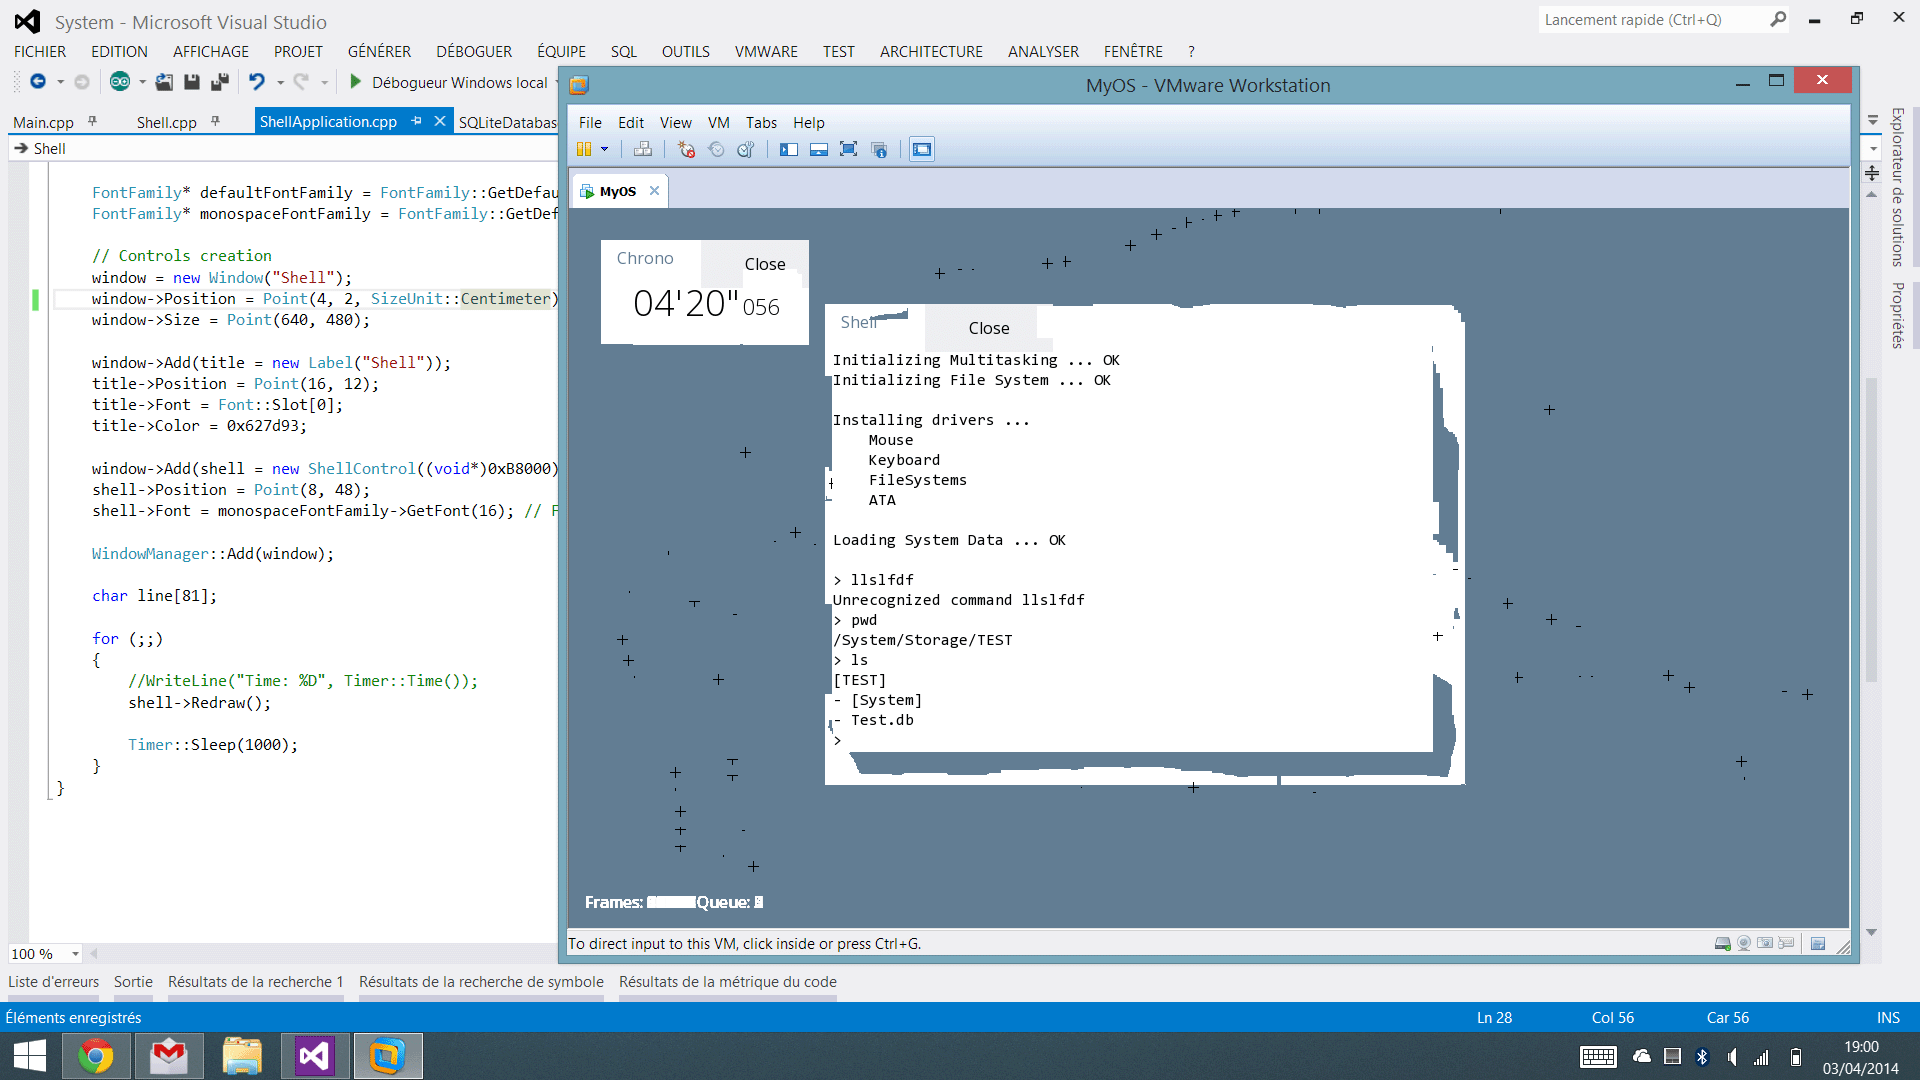1920x1080 pixels.
Task: Toggle the VMware thumbnail bar icon
Action: coord(819,149)
